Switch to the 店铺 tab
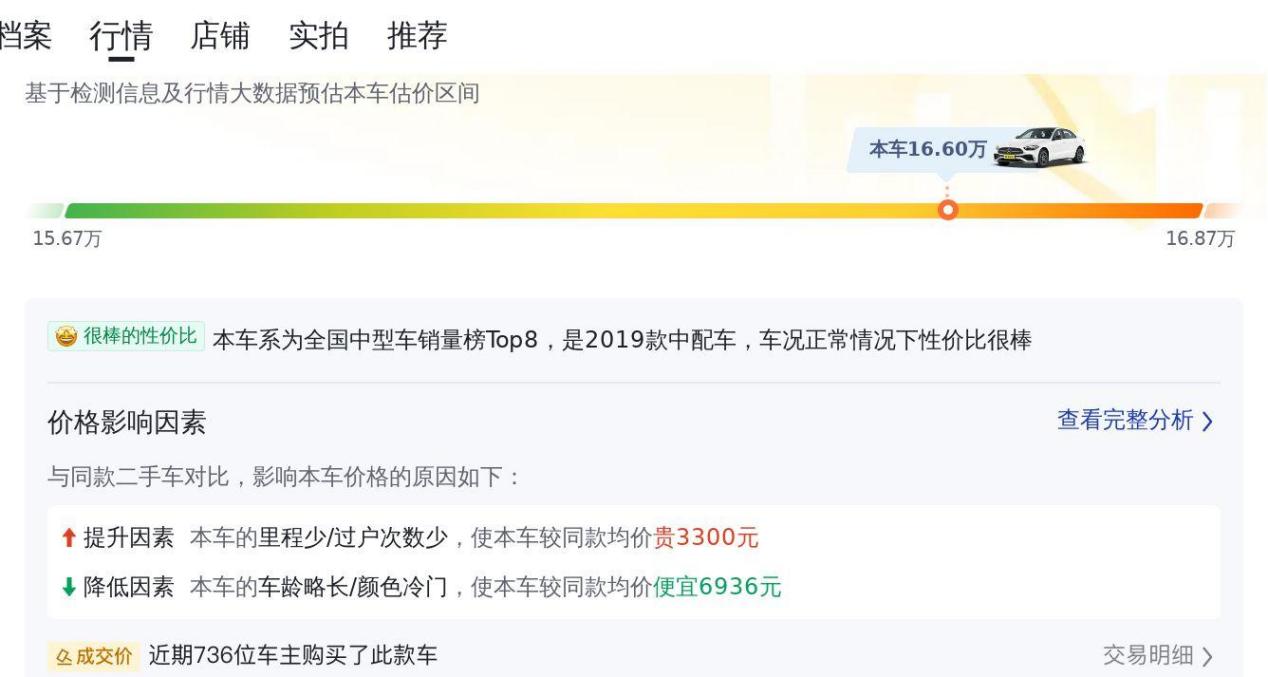 219,36
